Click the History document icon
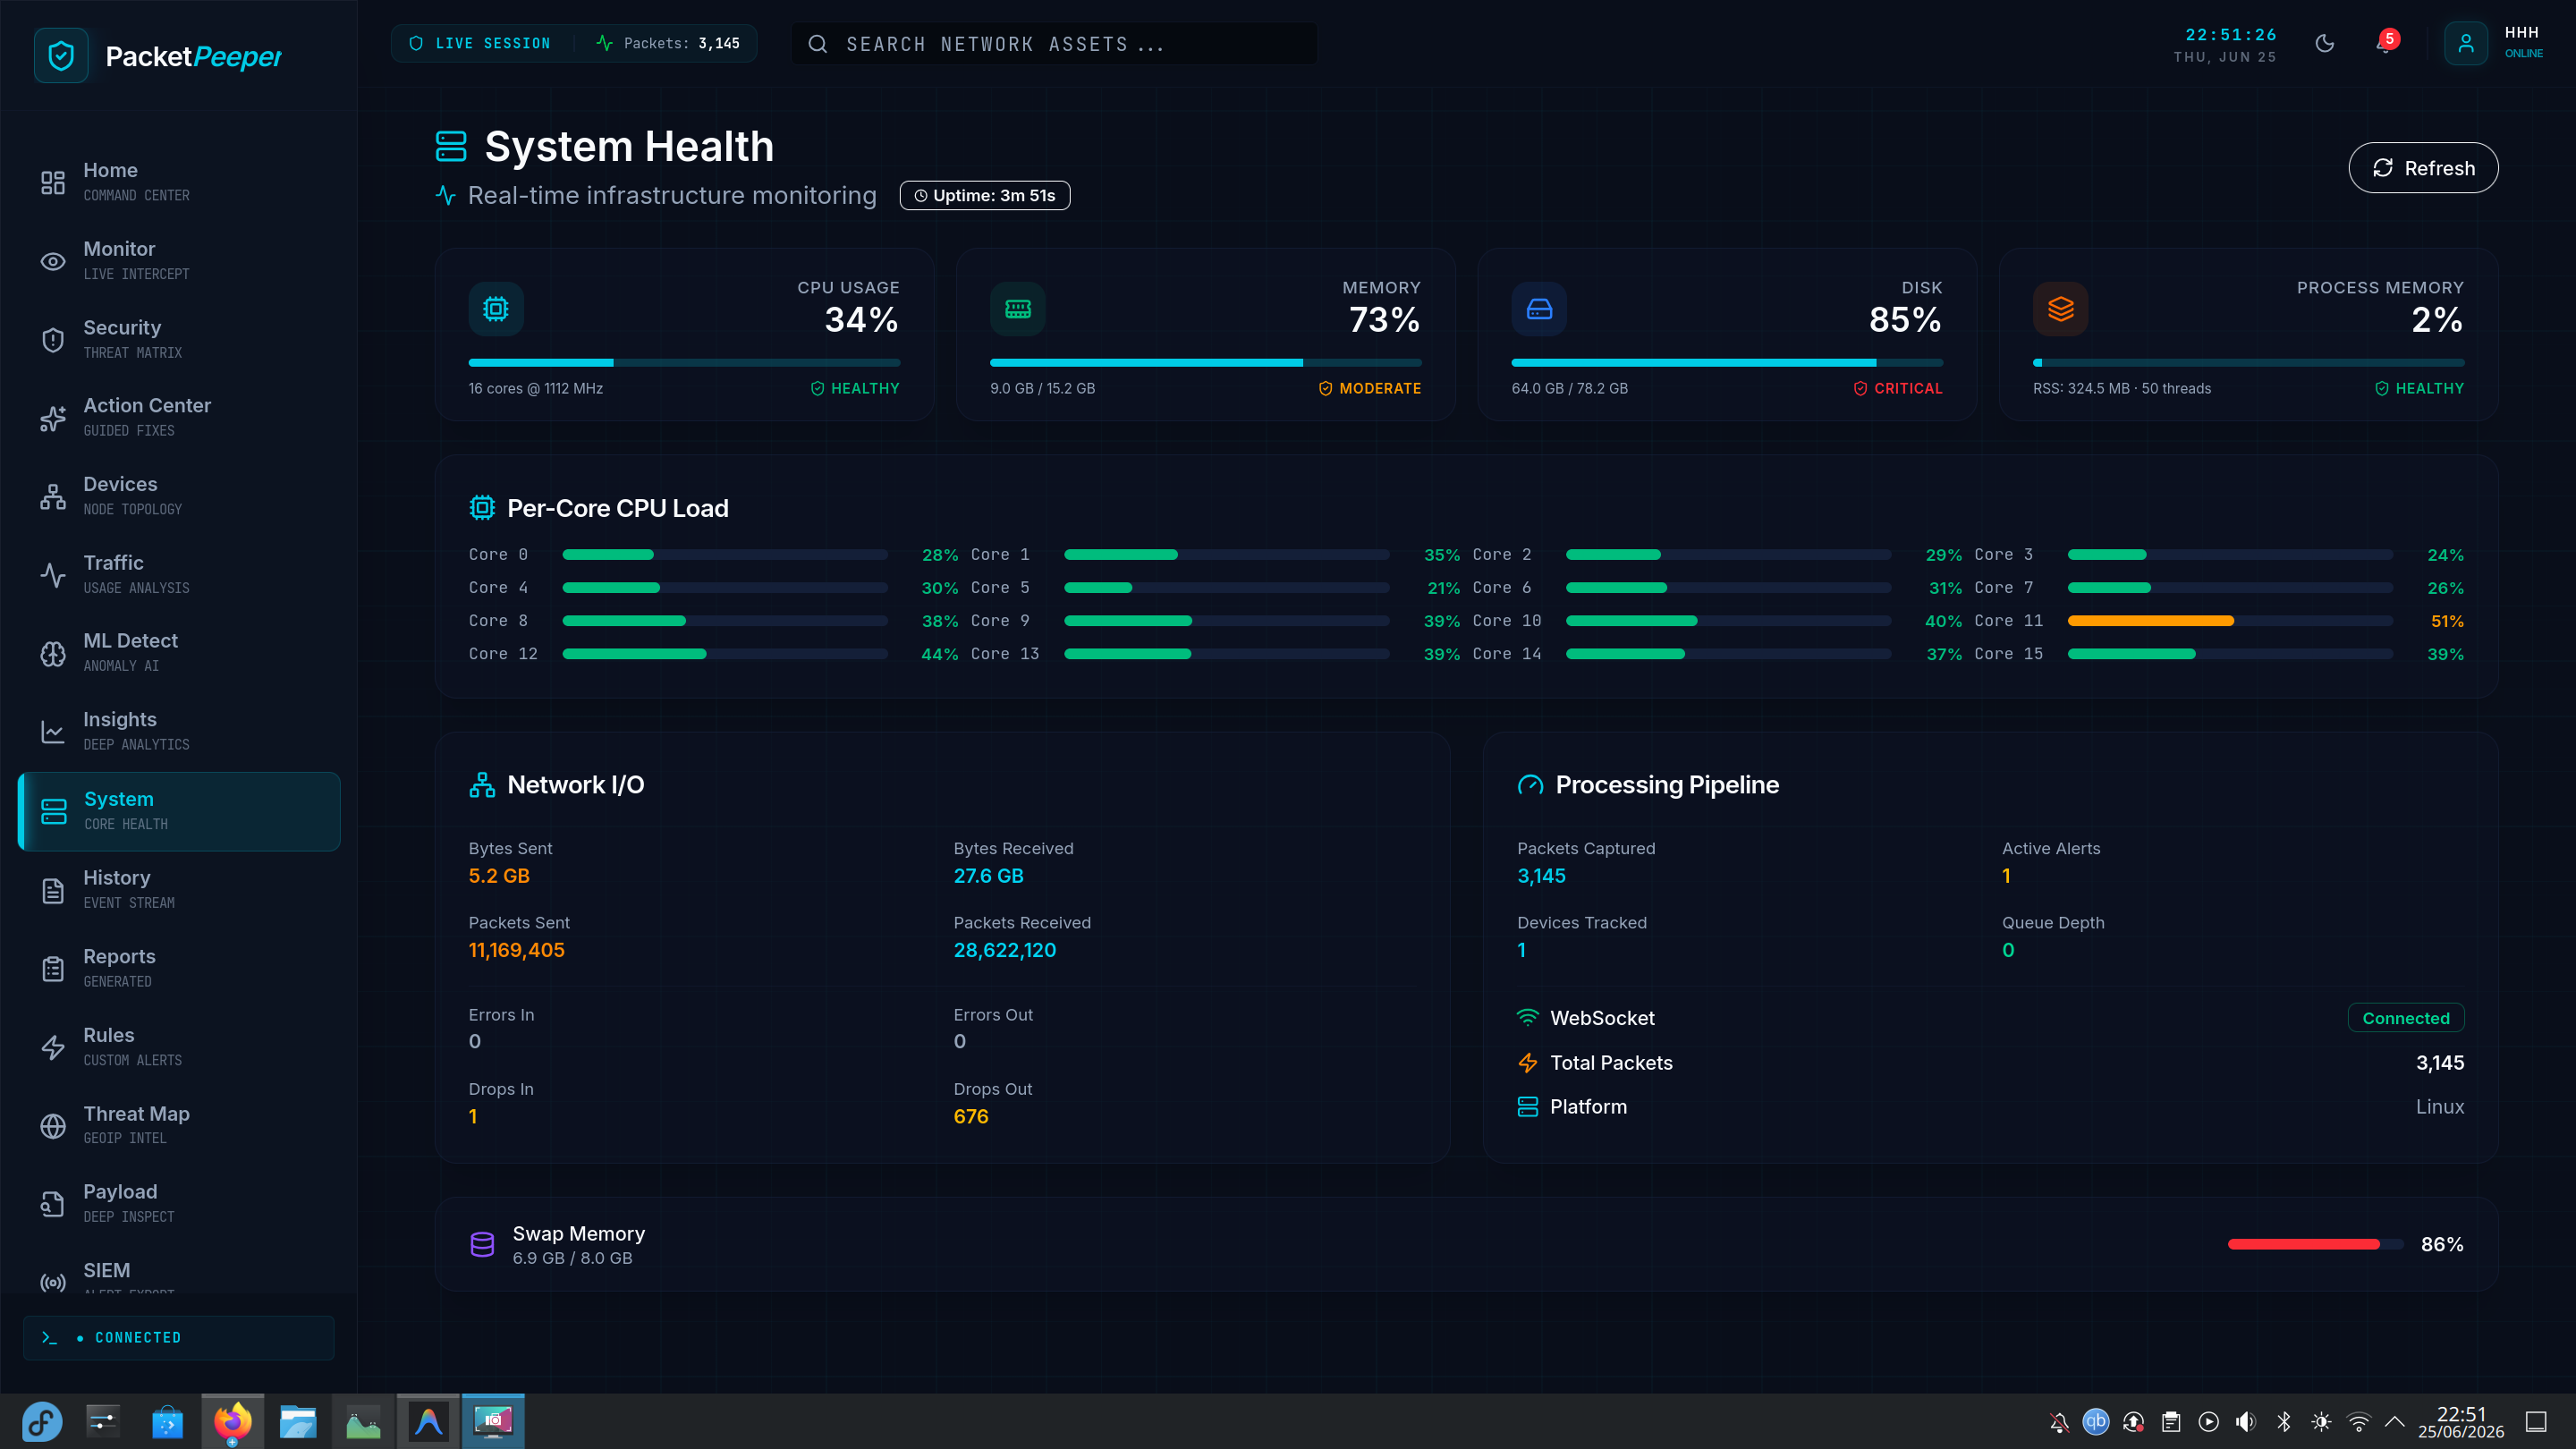2576x1449 pixels. point(53,890)
